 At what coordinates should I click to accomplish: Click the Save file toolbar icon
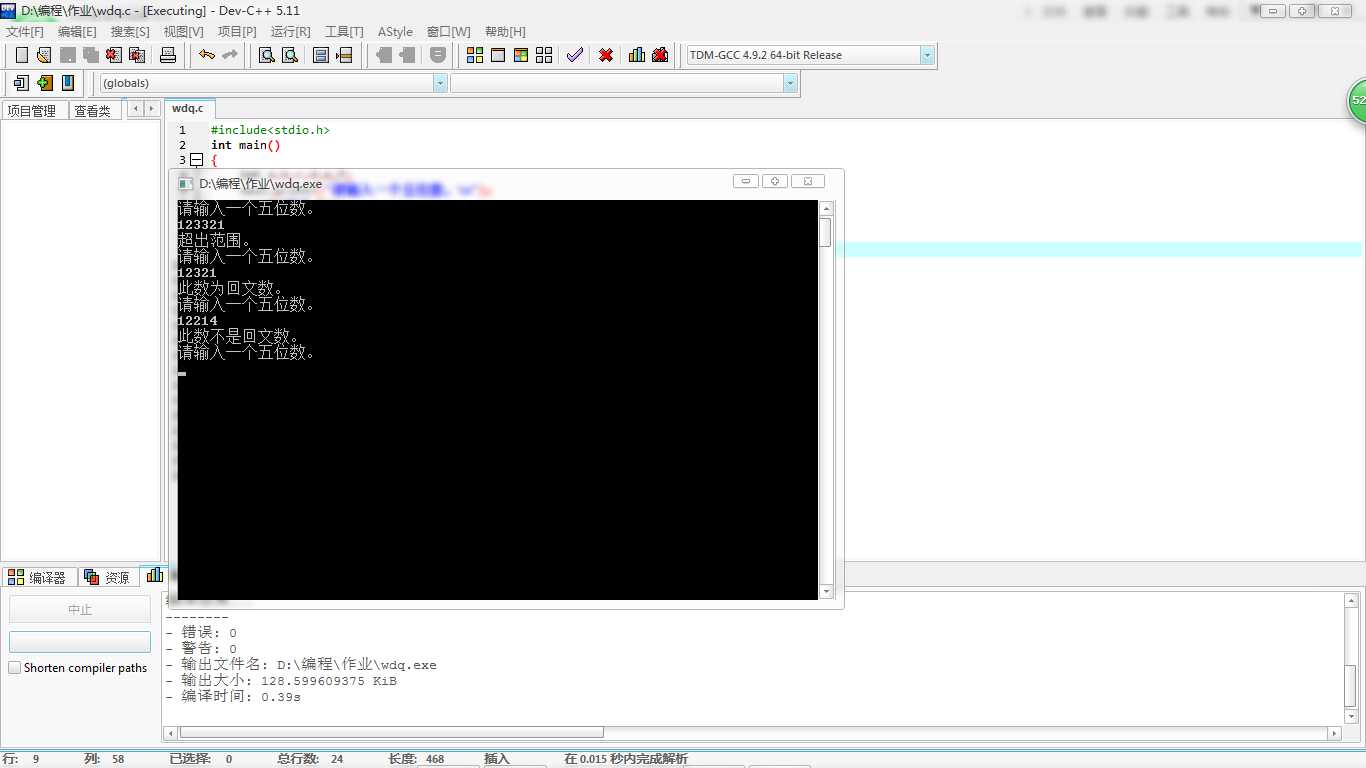pyautogui.click(x=67, y=55)
